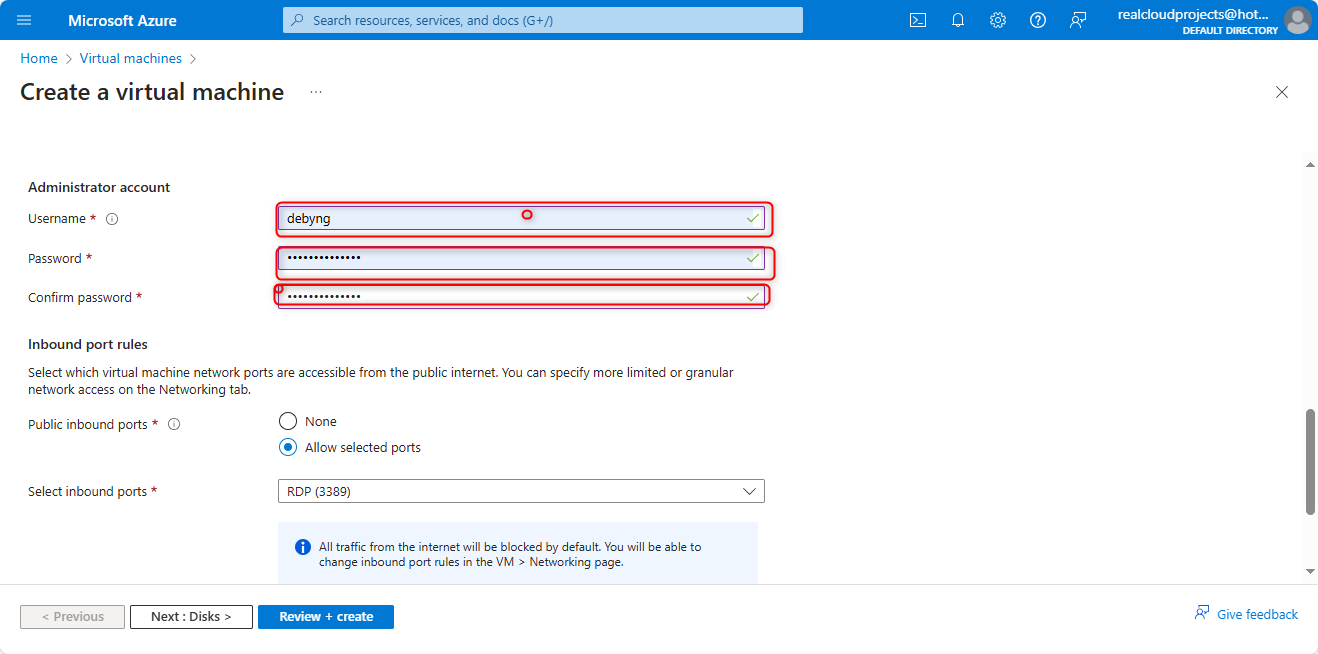Go to Home breadcrumb
This screenshot has width=1318, height=654.
pos(39,59)
